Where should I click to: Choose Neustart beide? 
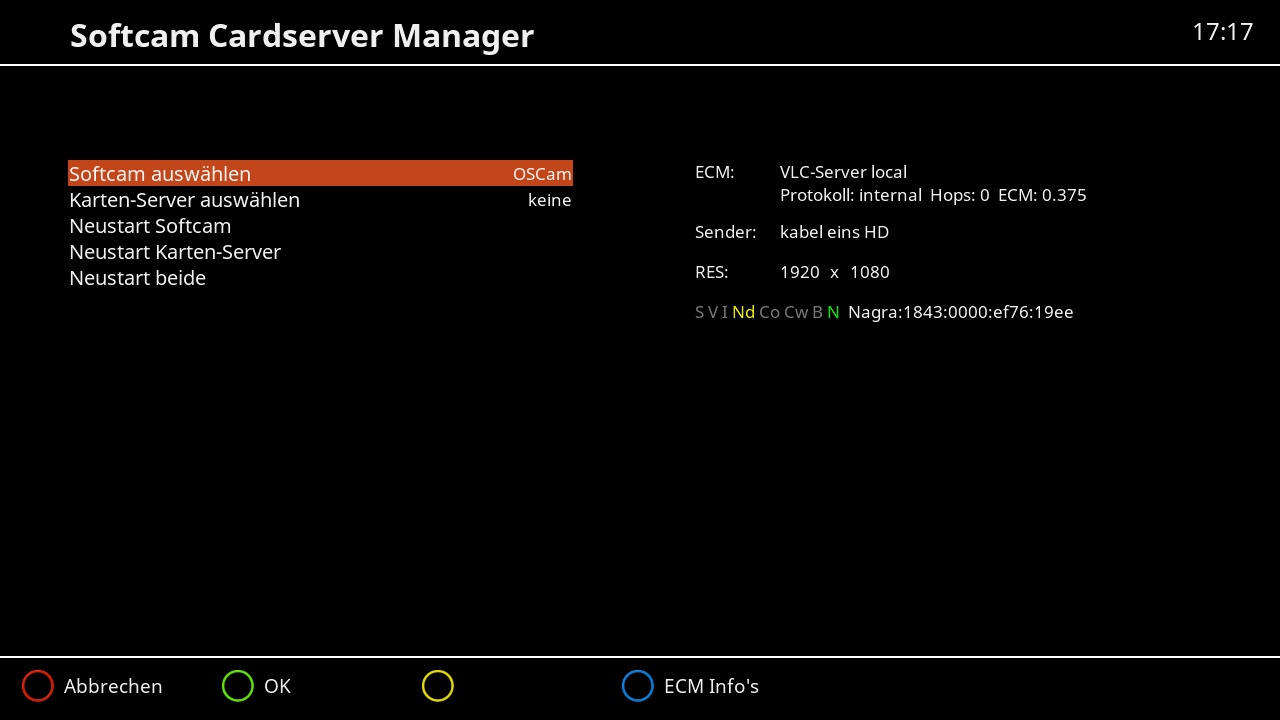pyautogui.click(x=137, y=278)
